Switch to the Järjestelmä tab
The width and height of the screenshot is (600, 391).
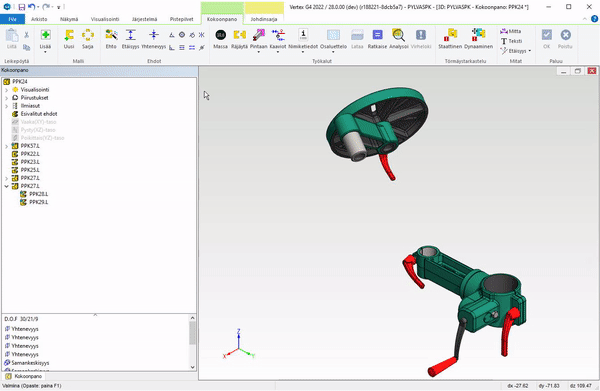tap(144, 19)
